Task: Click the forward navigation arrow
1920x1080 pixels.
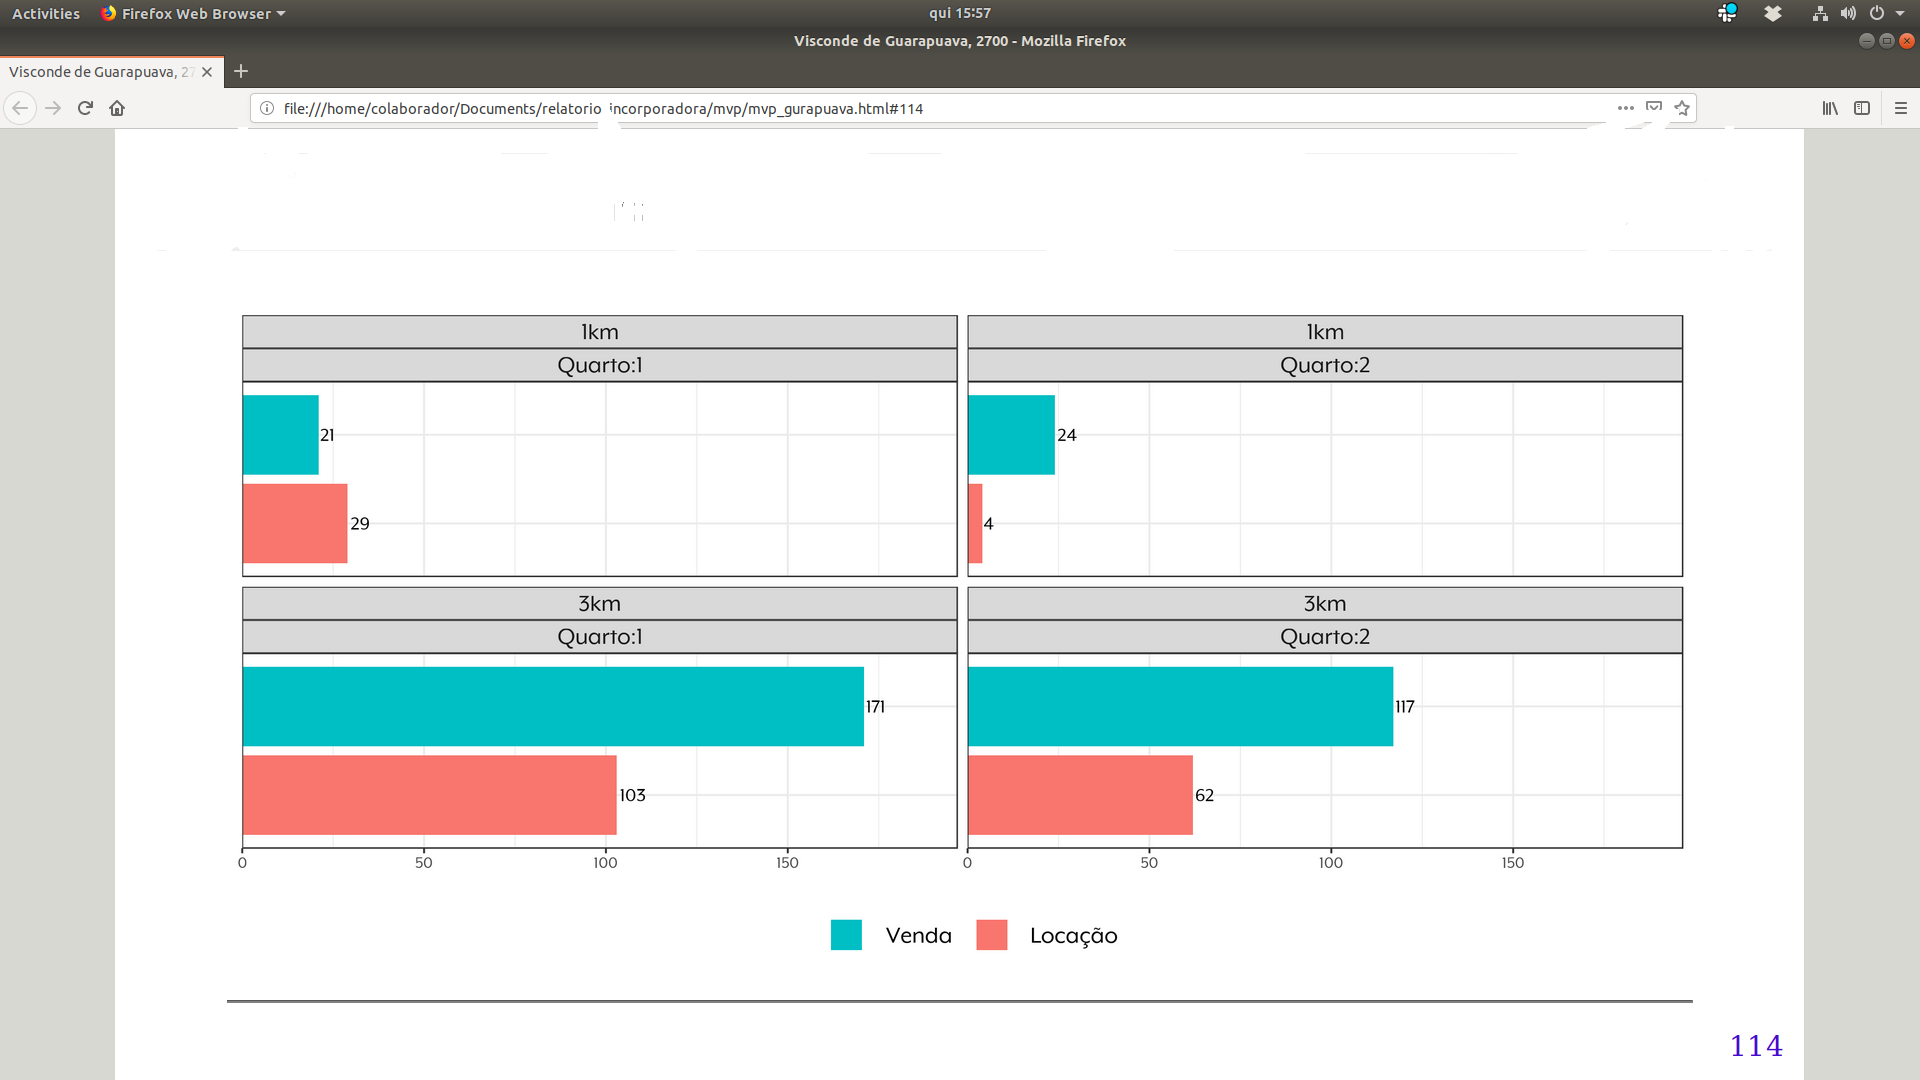Action: tap(53, 108)
